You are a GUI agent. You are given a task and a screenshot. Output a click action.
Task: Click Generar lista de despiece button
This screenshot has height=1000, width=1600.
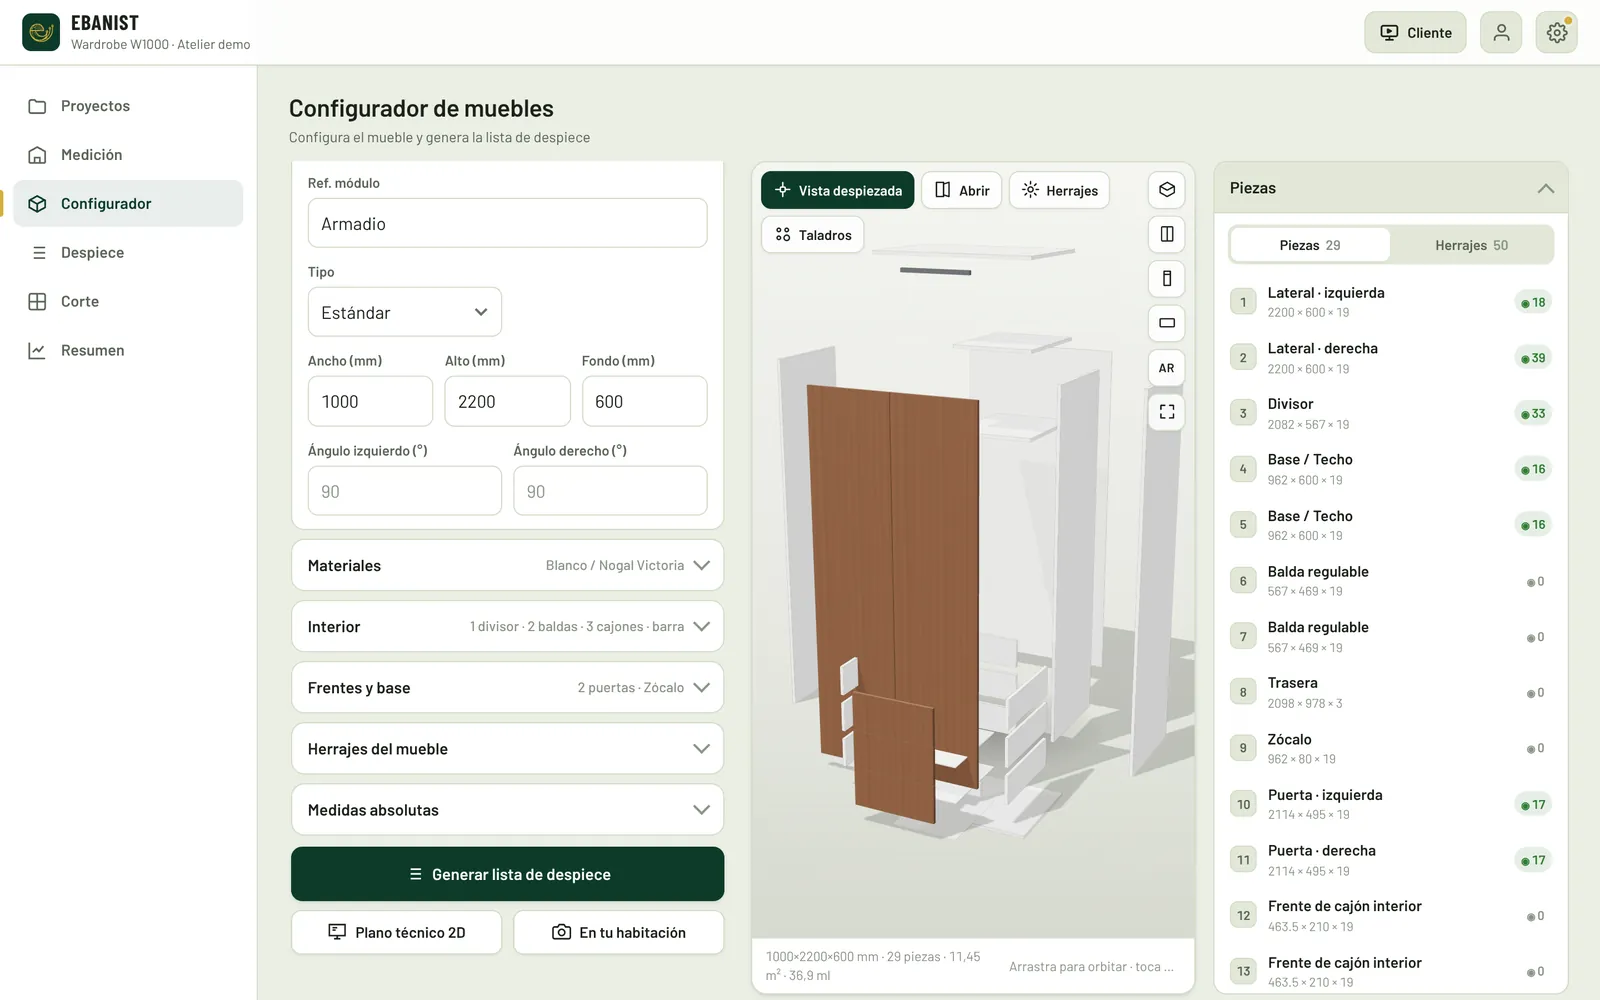(508, 874)
